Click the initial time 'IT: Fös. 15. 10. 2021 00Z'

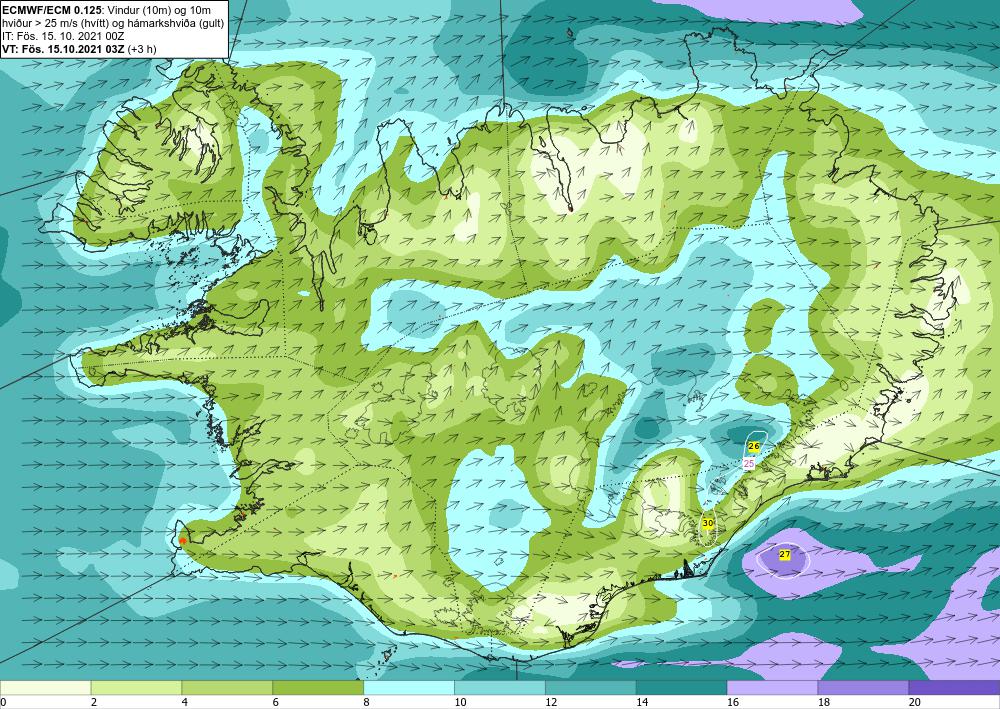(x=63, y=36)
